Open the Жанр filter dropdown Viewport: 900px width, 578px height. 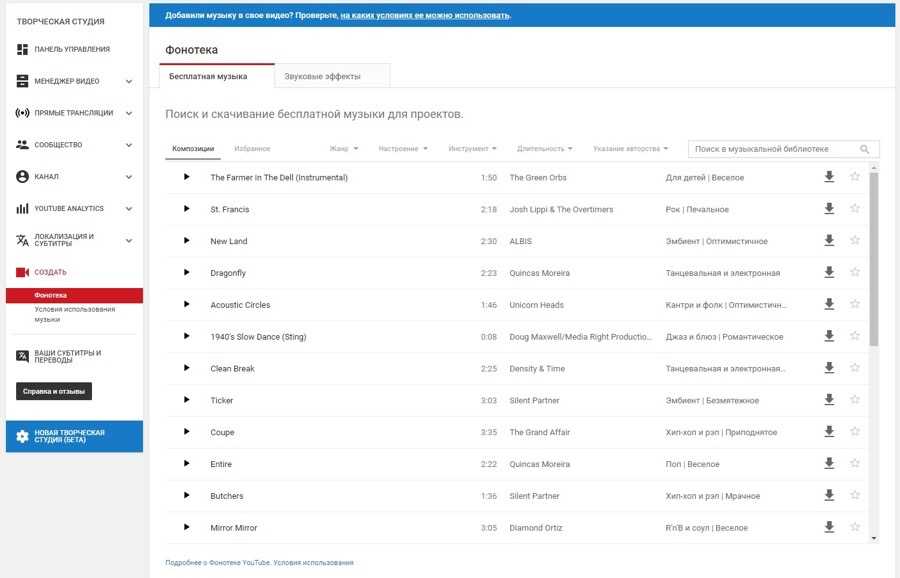point(343,149)
